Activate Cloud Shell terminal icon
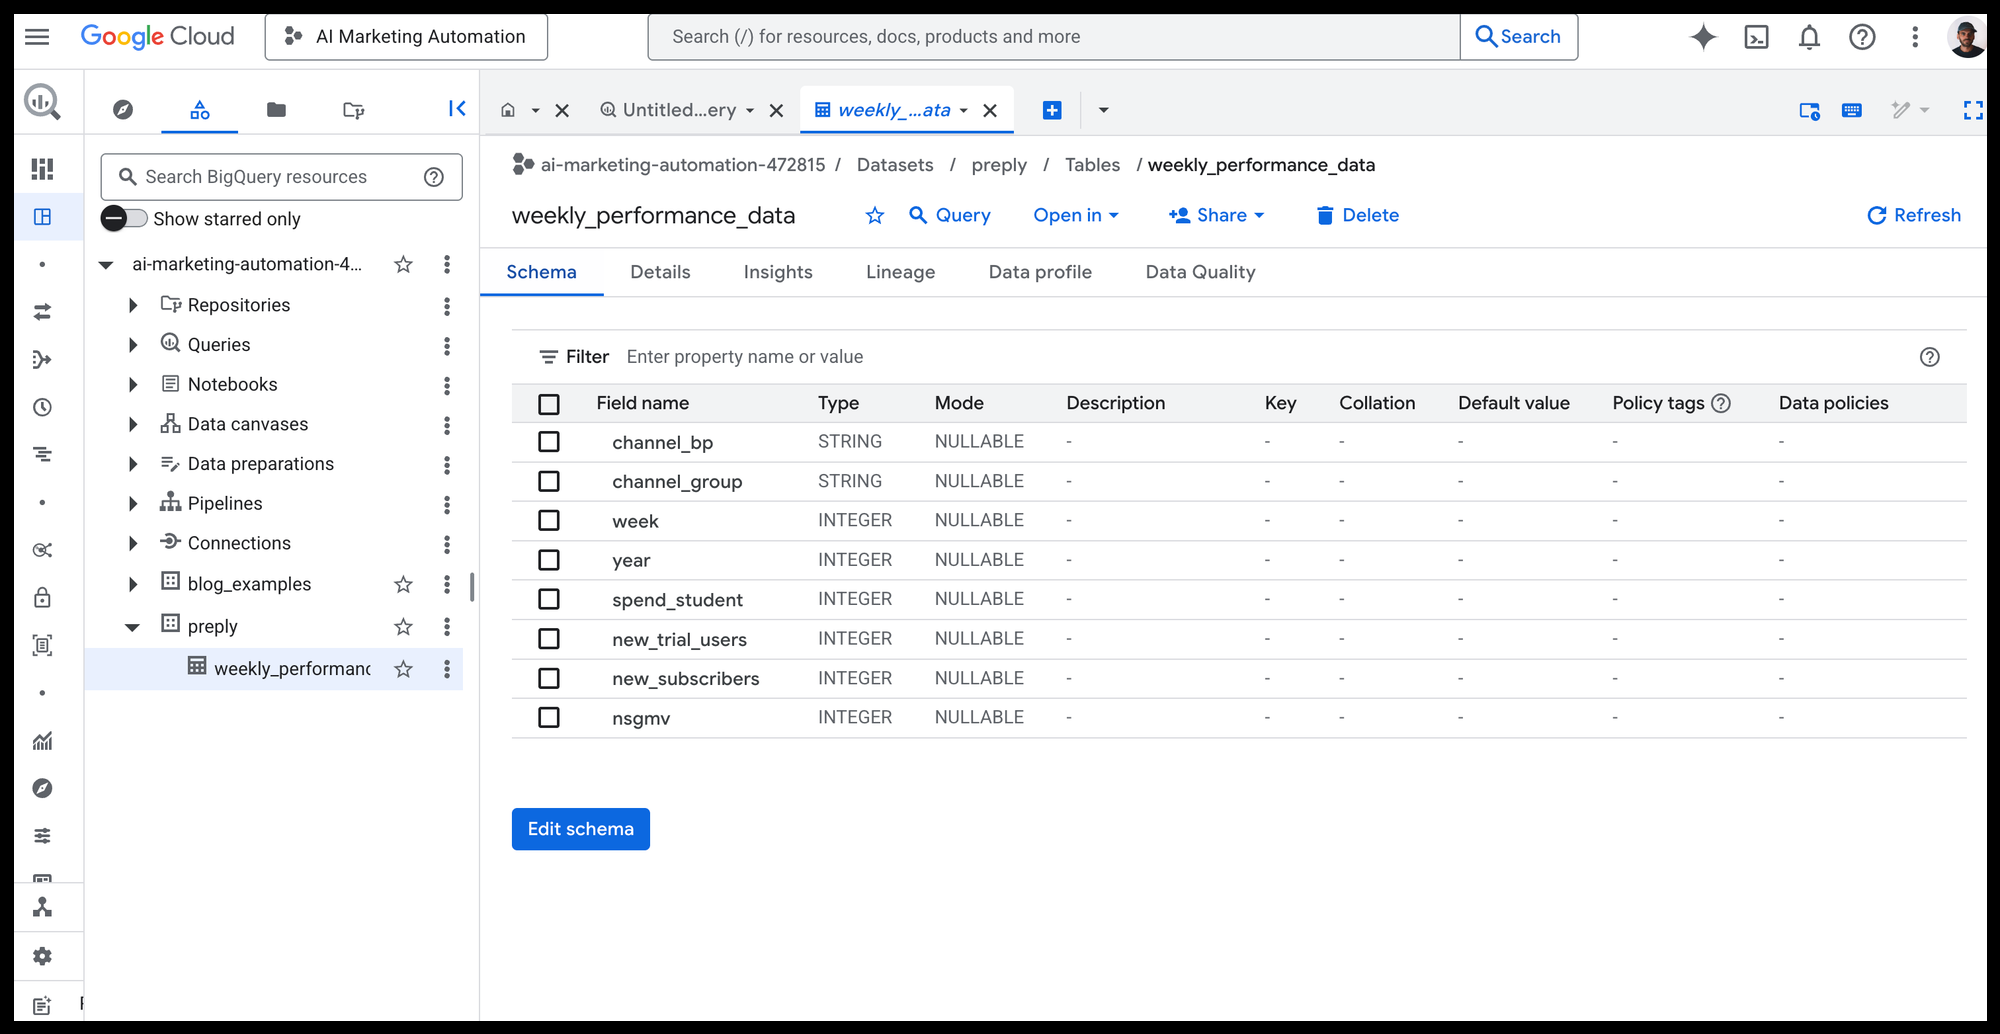Screen dimensions: 2000x1034 point(1756,37)
